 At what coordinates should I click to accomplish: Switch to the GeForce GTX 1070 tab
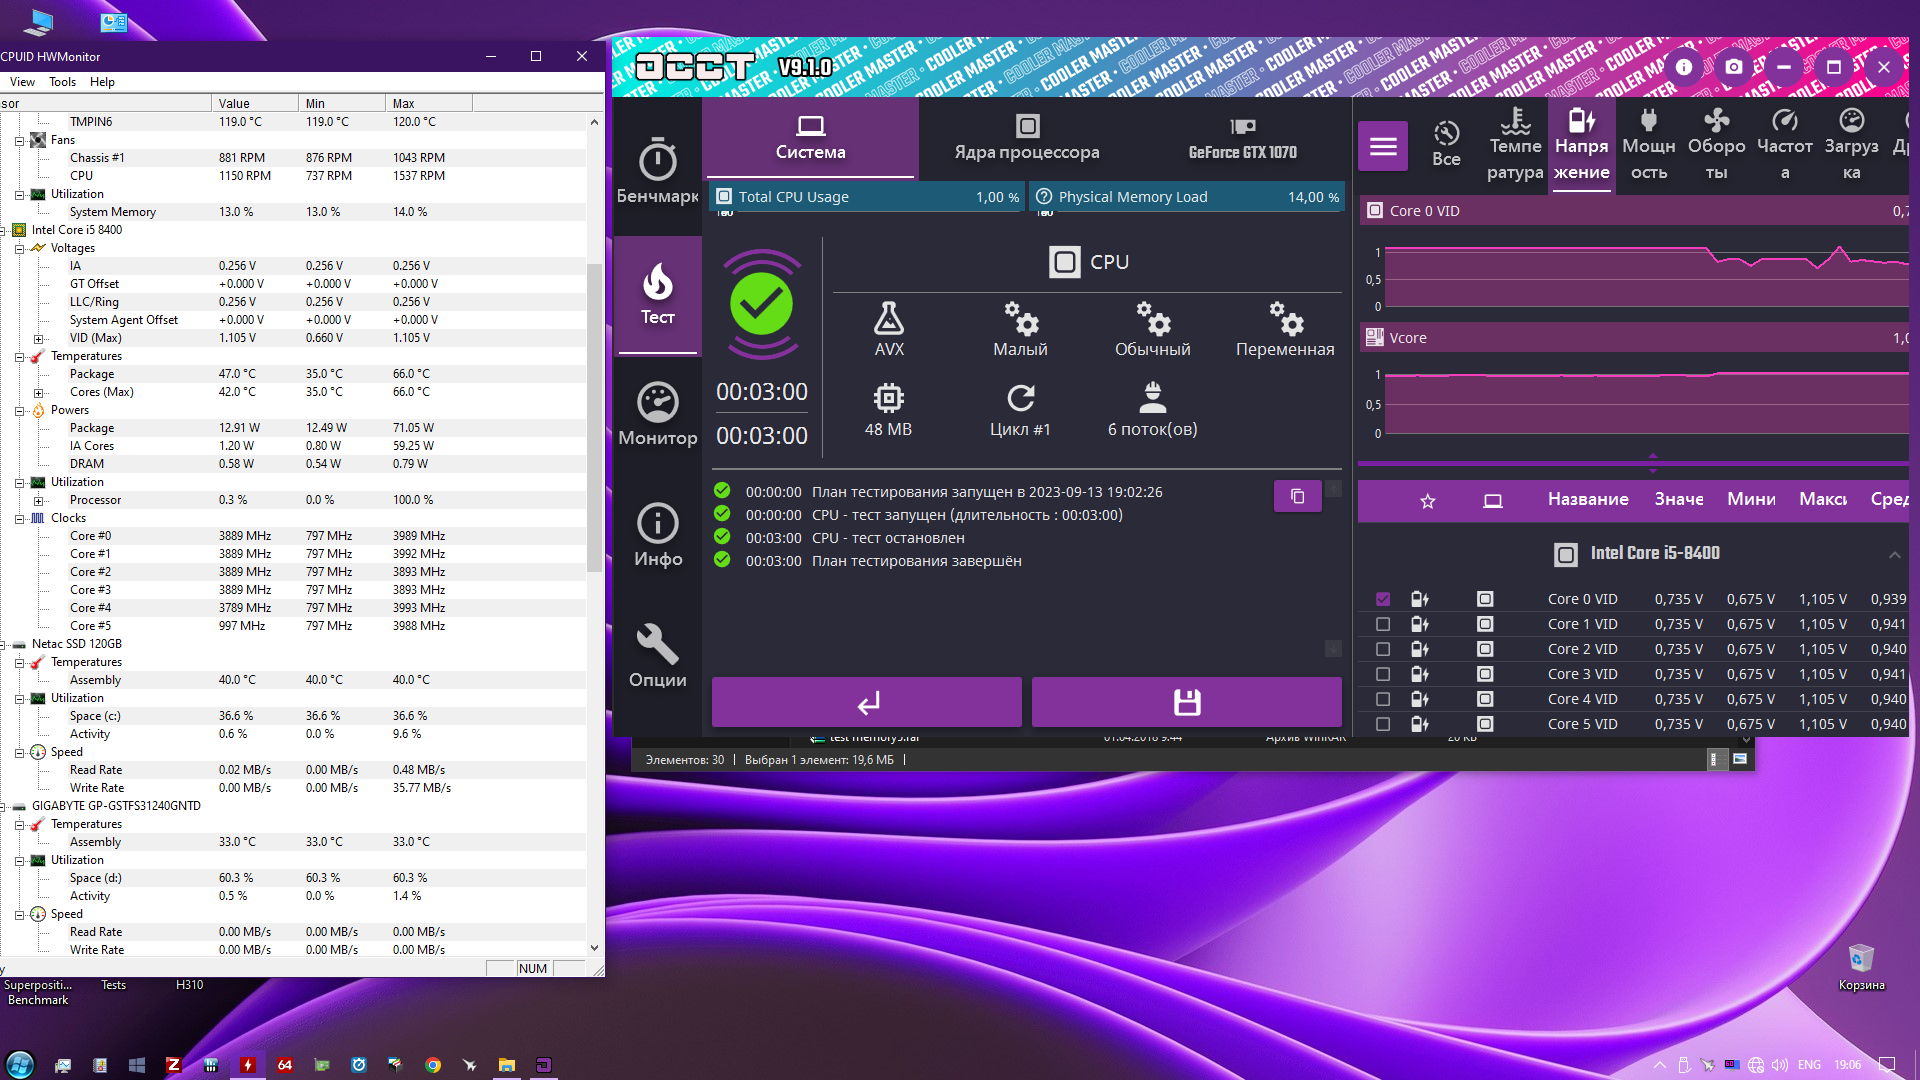[x=1242, y=139]
